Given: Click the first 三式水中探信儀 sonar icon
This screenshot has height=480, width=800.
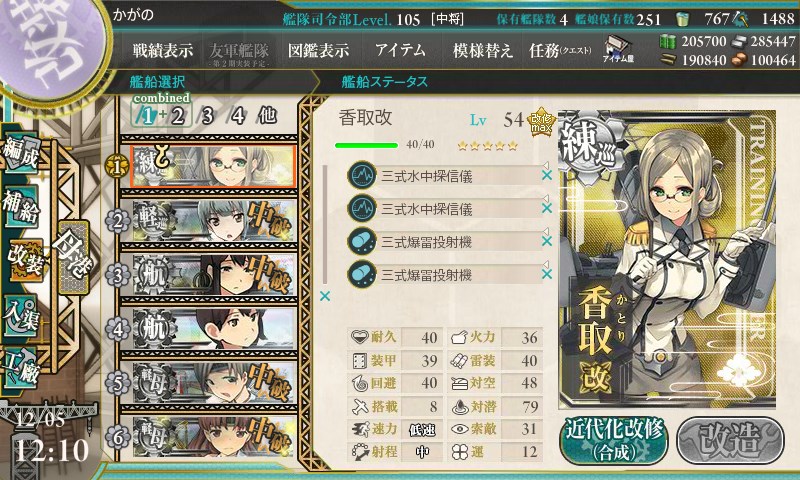Looking at the screenshot, I should point(362,176).
